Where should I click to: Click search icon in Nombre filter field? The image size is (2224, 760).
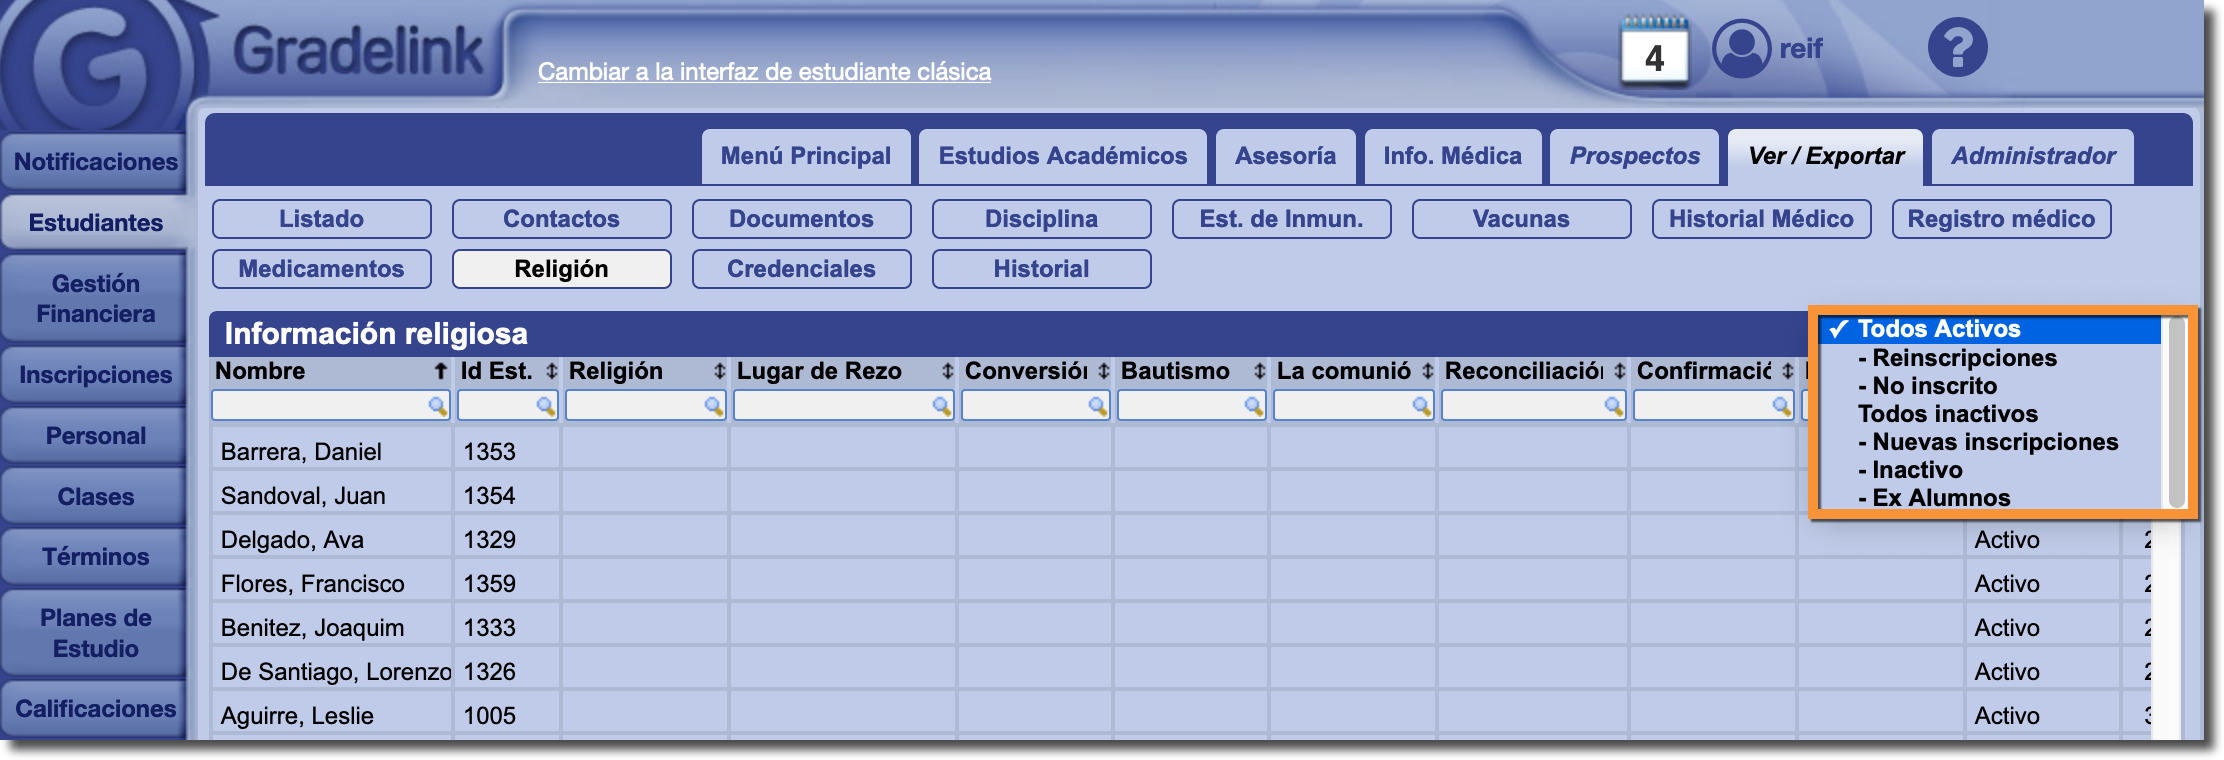point(437,405)
